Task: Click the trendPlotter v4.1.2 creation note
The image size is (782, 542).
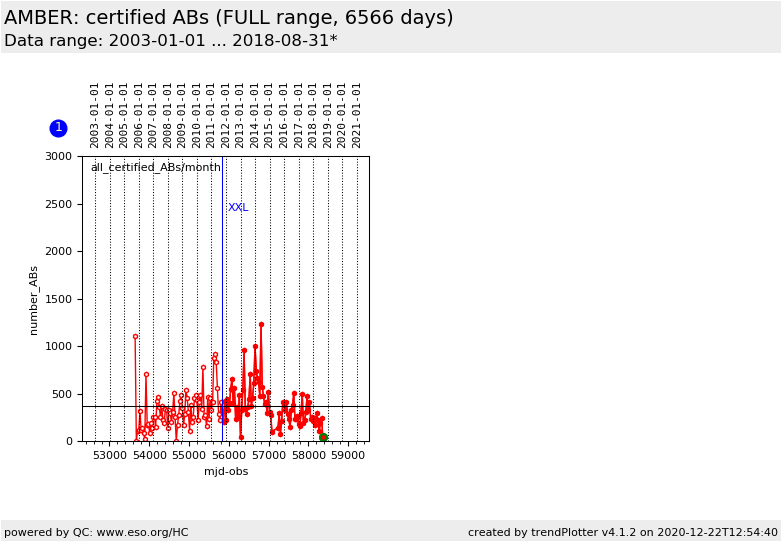Action: tap(622, 532)
